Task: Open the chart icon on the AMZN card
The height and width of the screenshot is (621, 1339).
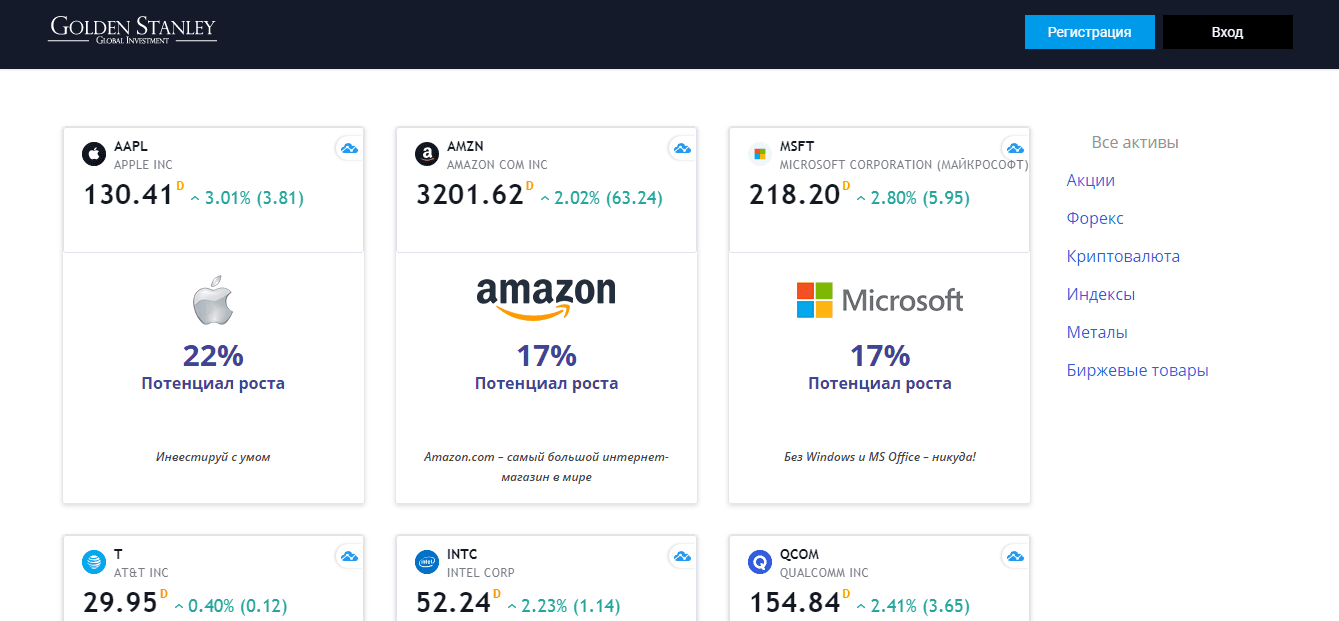Action: [x=682, y=148]
